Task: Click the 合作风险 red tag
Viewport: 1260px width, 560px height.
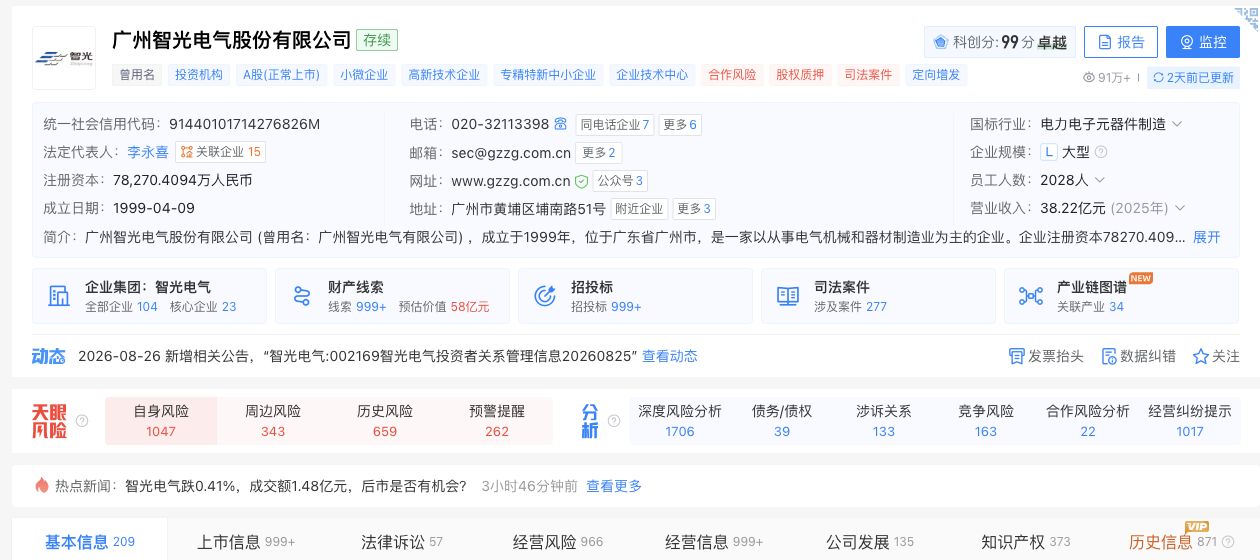Action: point(732,74)
